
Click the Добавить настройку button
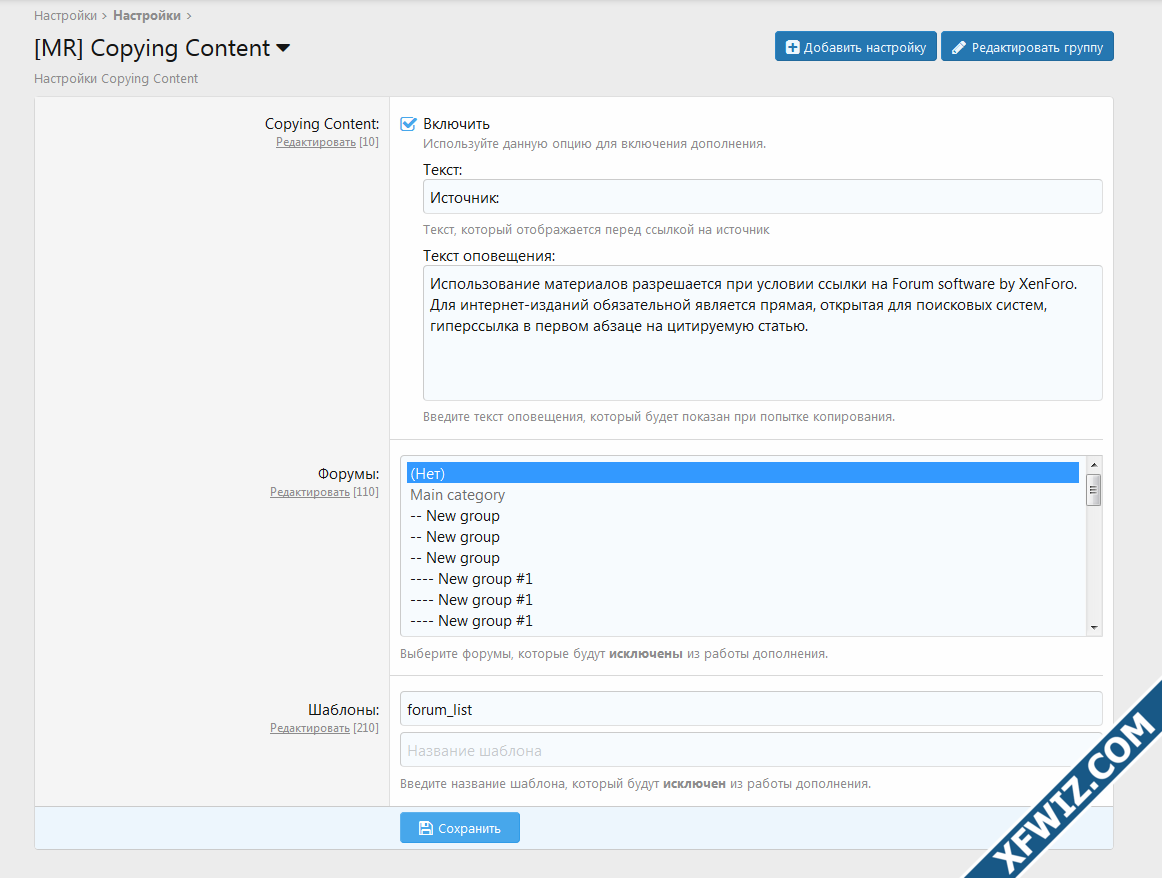(855, 47)
